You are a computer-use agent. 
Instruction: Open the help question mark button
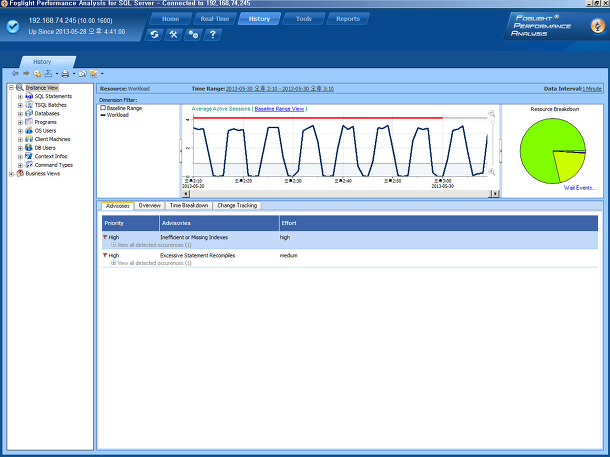tap(213, 35)
